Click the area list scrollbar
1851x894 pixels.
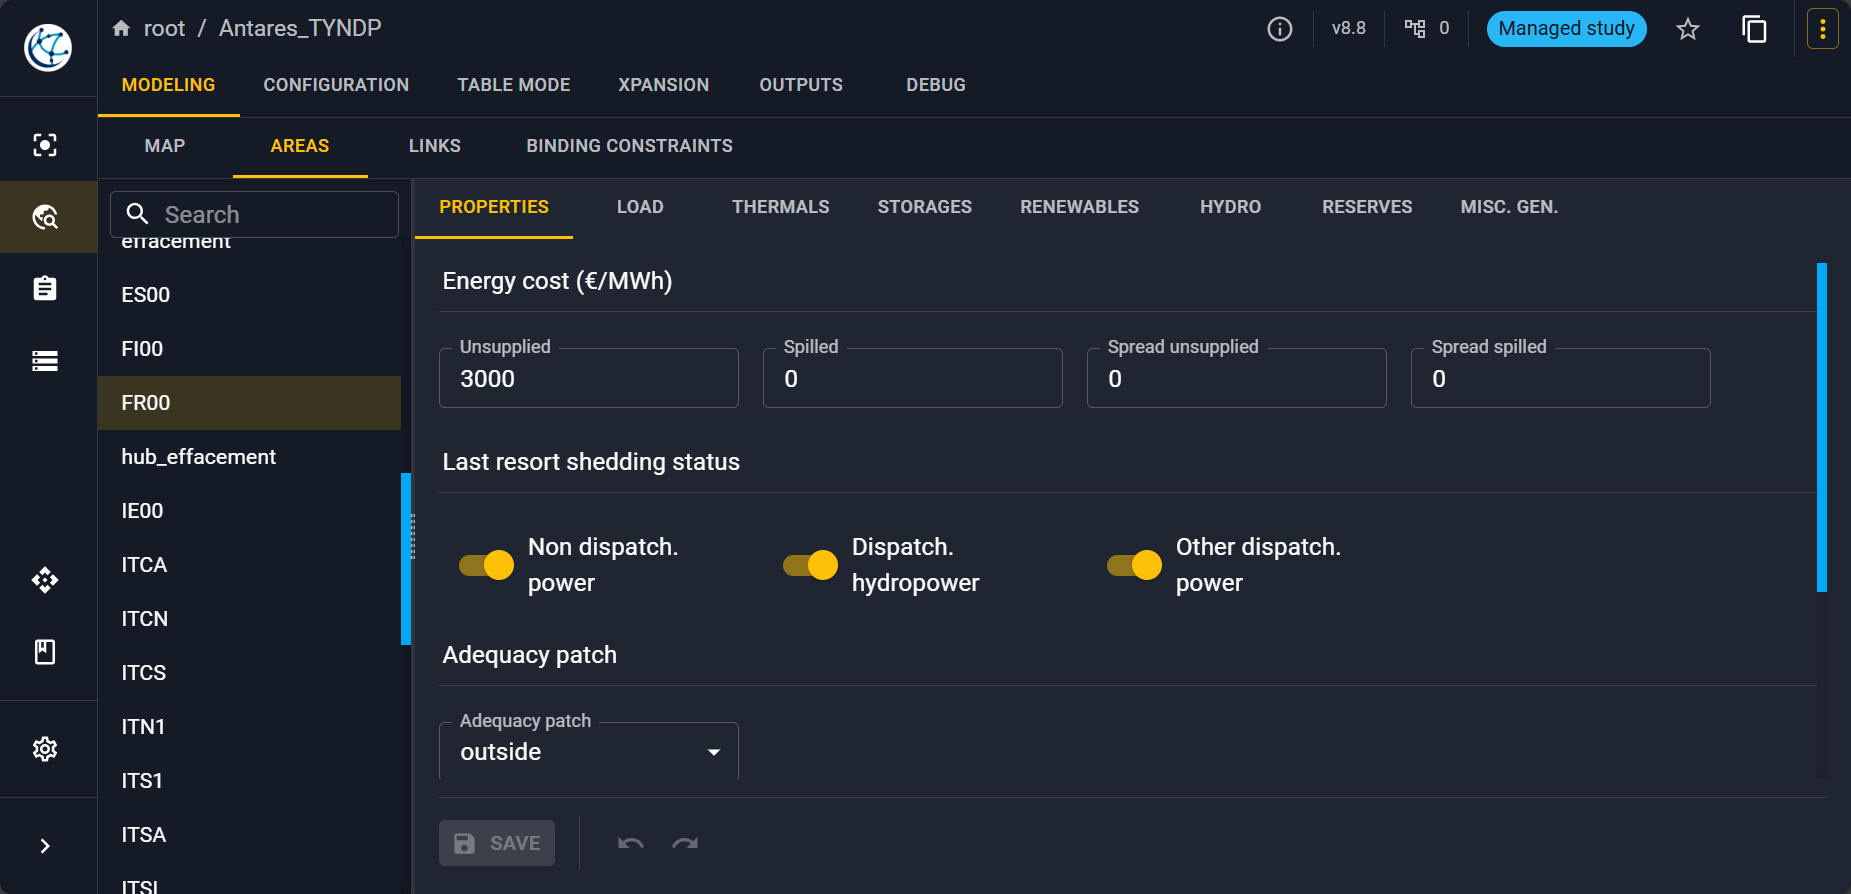406,559
